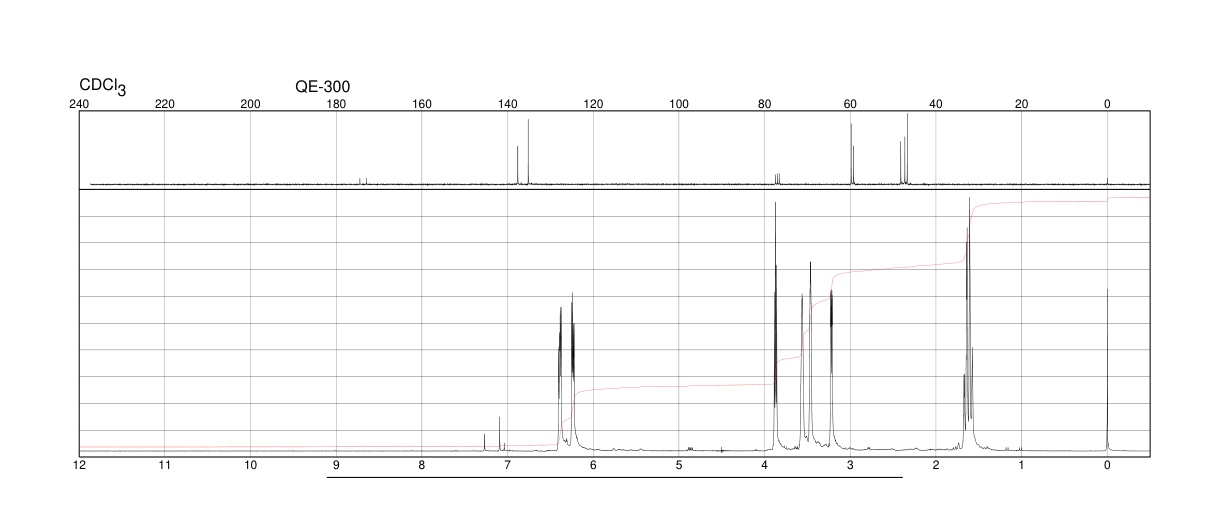Click the 5 ppm label on proton axis

(x=679, y=466)
